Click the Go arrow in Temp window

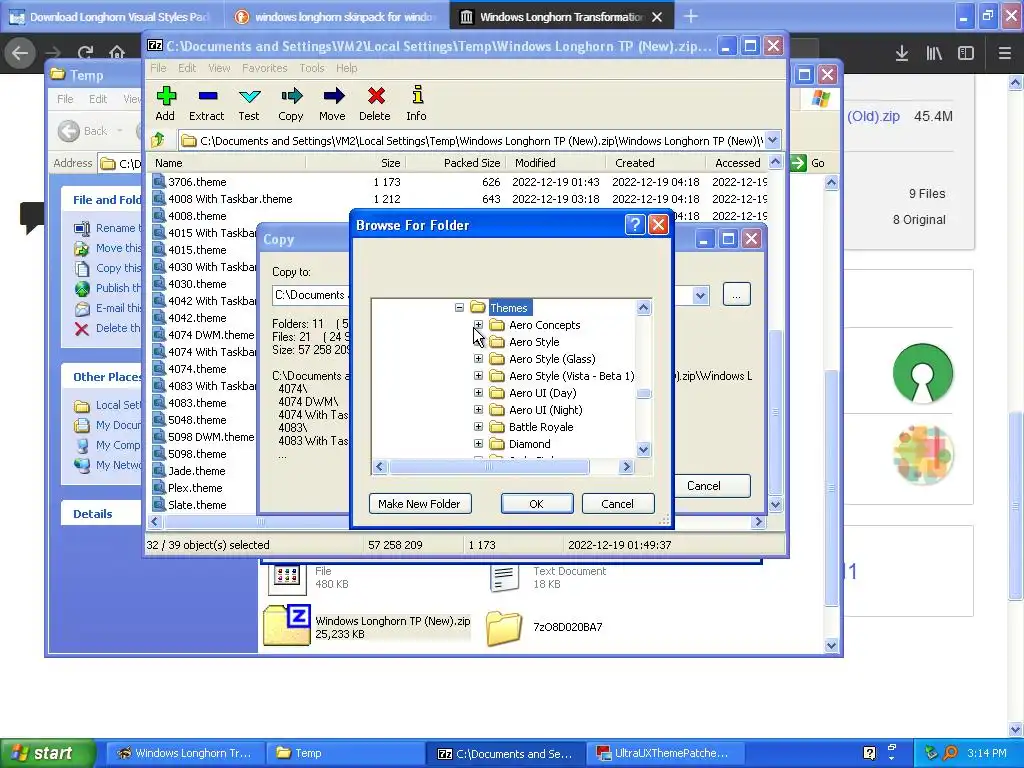point(799,163)
